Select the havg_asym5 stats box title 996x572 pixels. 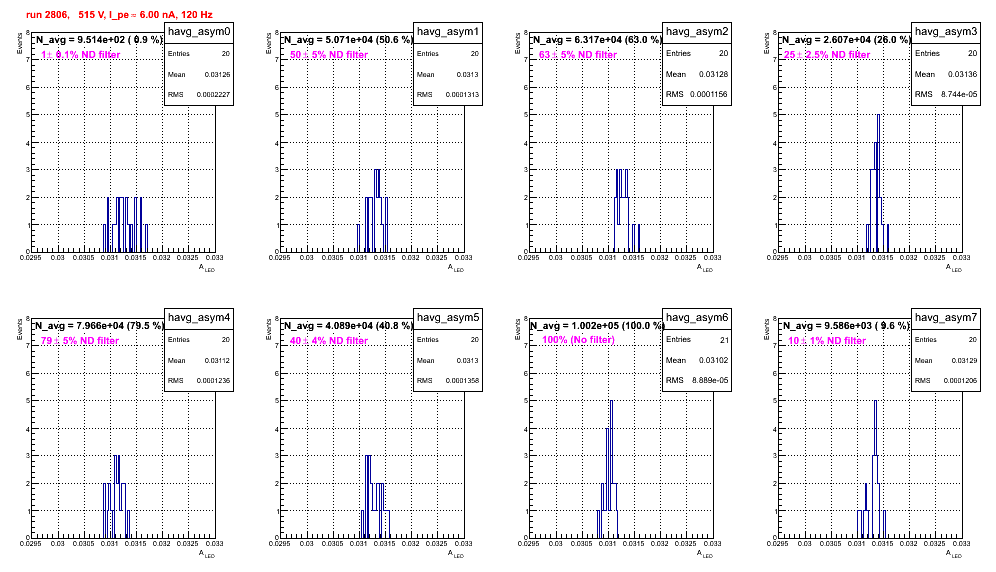pos(448,318)
